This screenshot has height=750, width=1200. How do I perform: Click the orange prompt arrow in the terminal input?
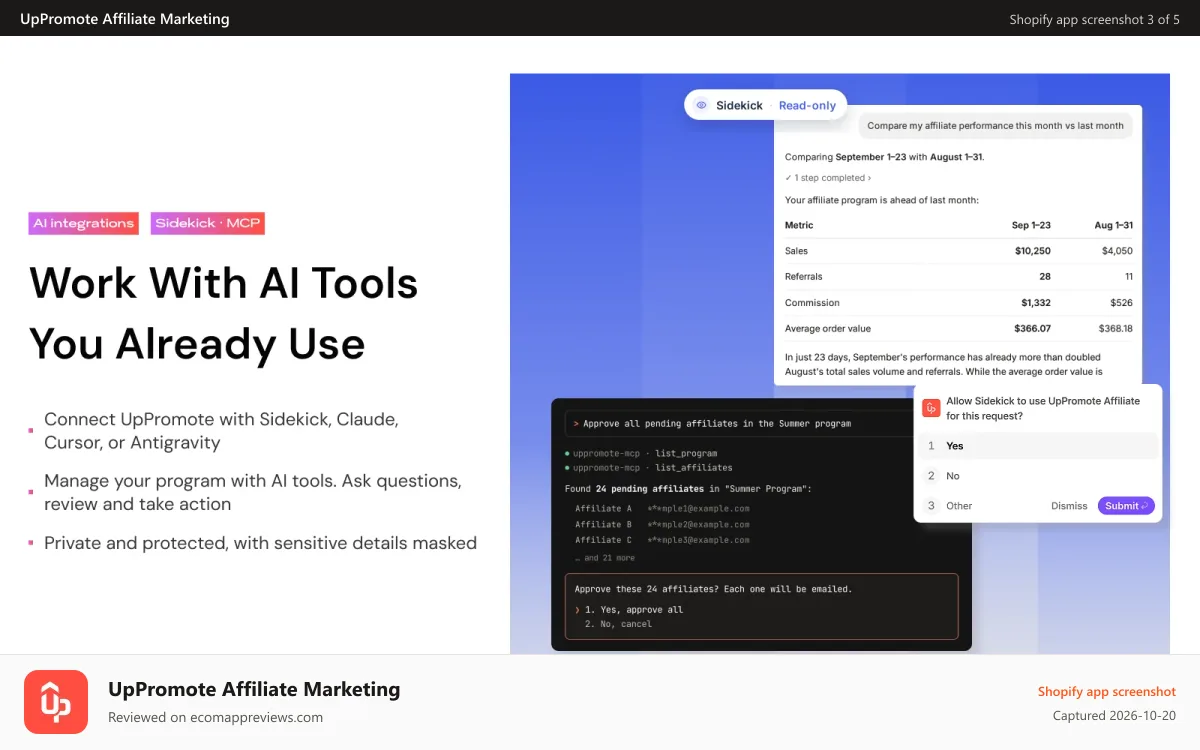[x=576, y=424]
